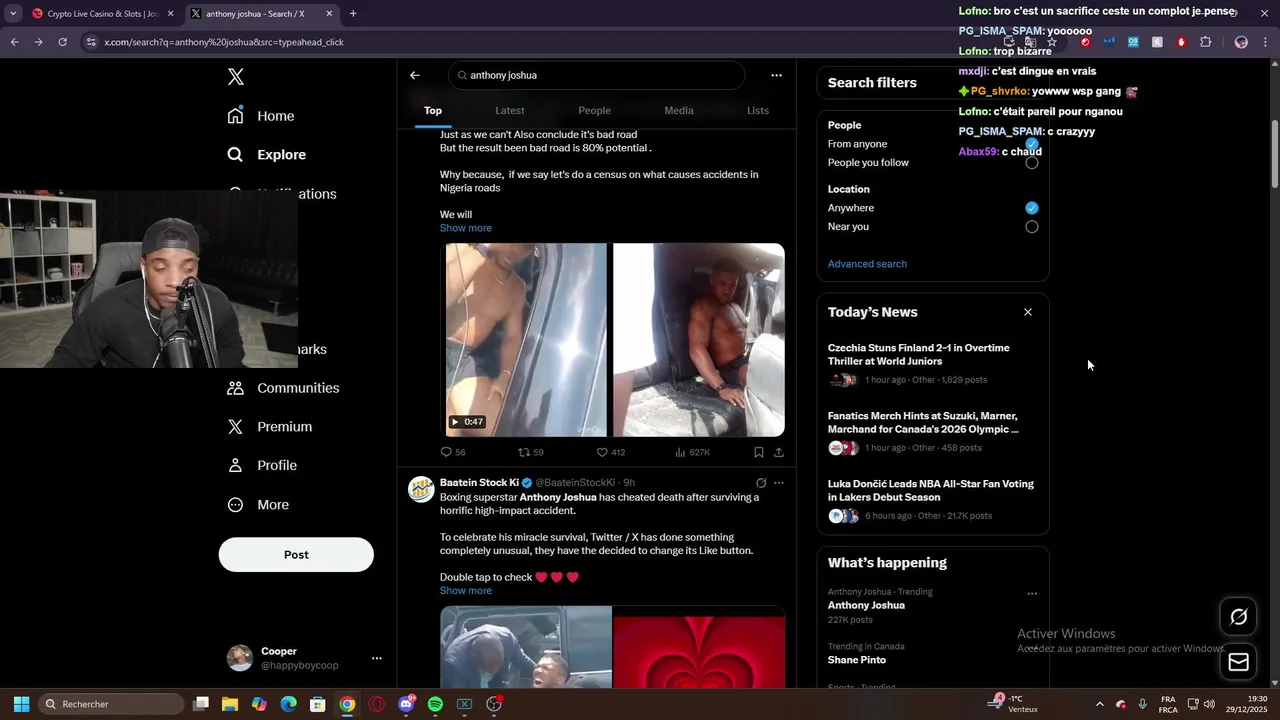Click the Post button
The width and height of the screenshot is (1280, 720).
coord(296,555)
